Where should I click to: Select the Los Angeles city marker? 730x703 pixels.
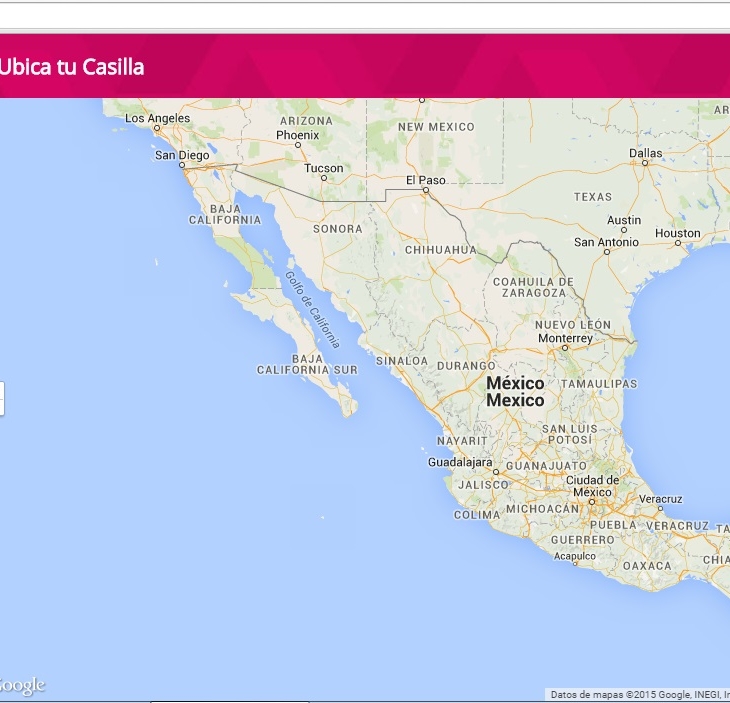[x=157, y=128]
